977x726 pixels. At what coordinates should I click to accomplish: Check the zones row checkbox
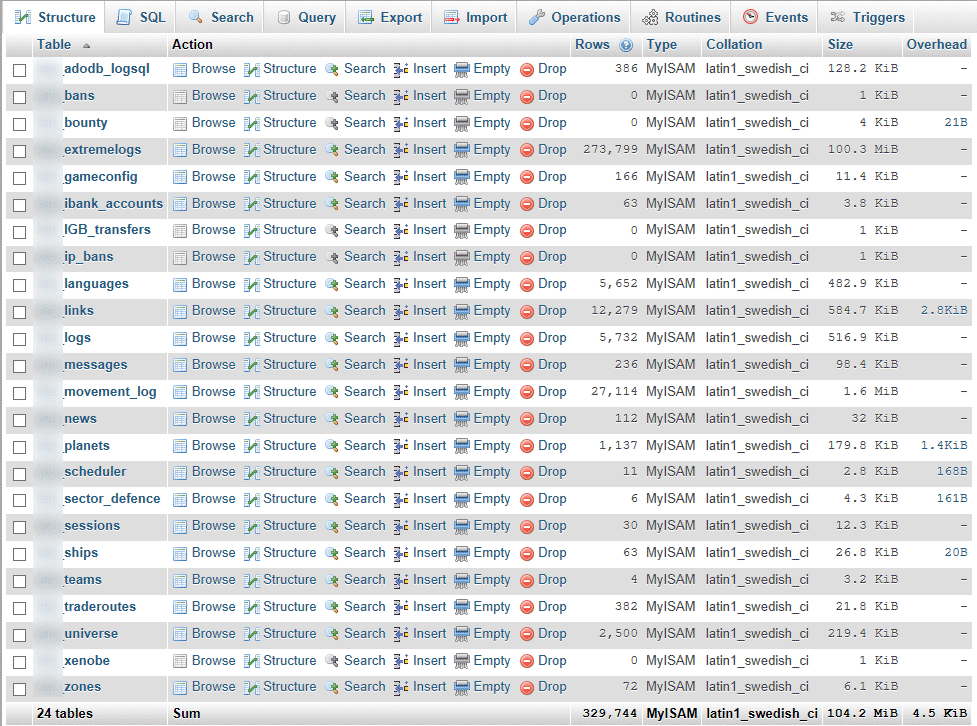[19, 689]
